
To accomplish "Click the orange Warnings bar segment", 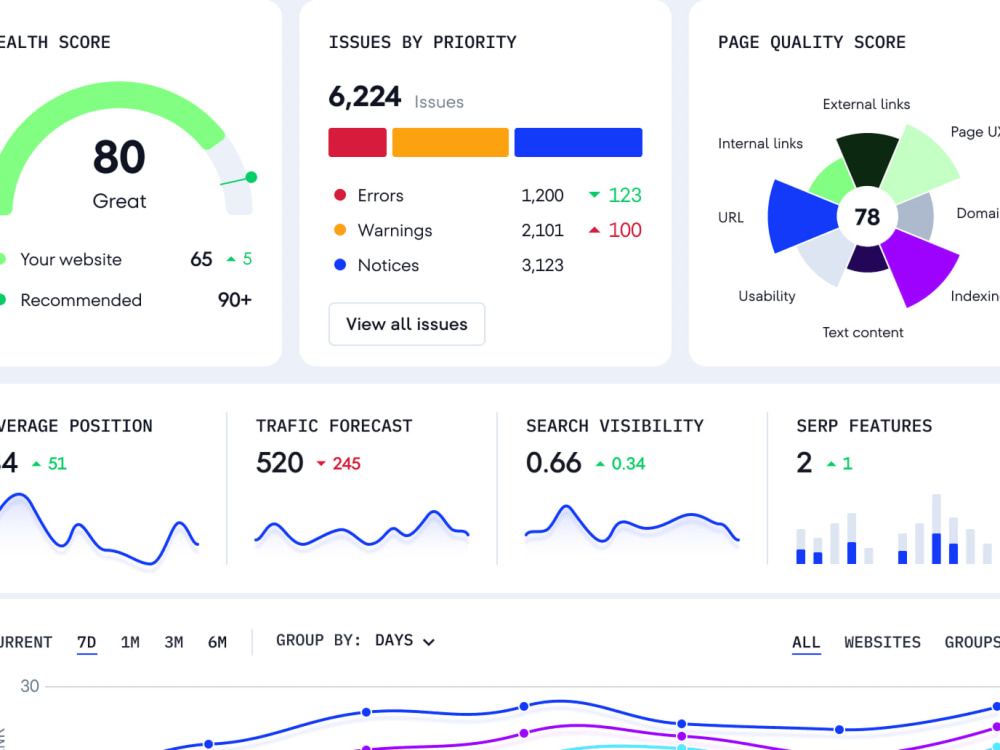I will 450,142.
